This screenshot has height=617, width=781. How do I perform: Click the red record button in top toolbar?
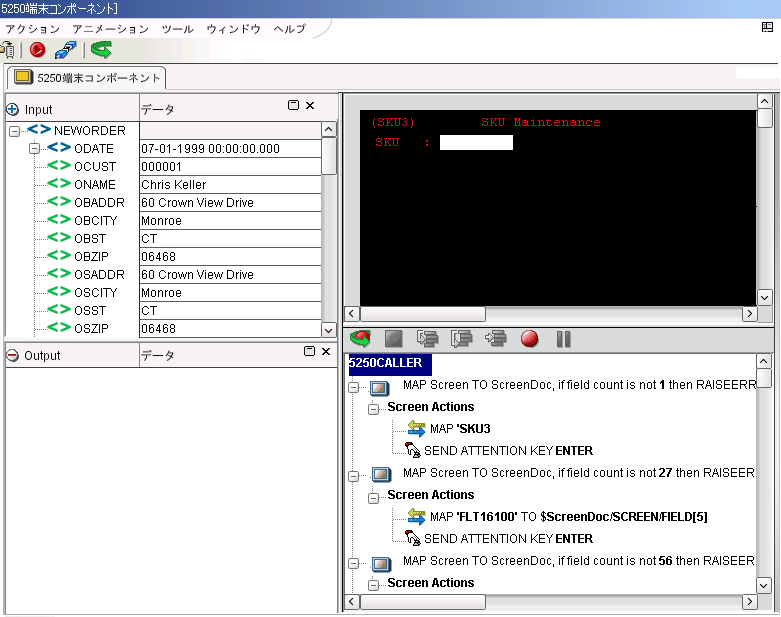37,50
